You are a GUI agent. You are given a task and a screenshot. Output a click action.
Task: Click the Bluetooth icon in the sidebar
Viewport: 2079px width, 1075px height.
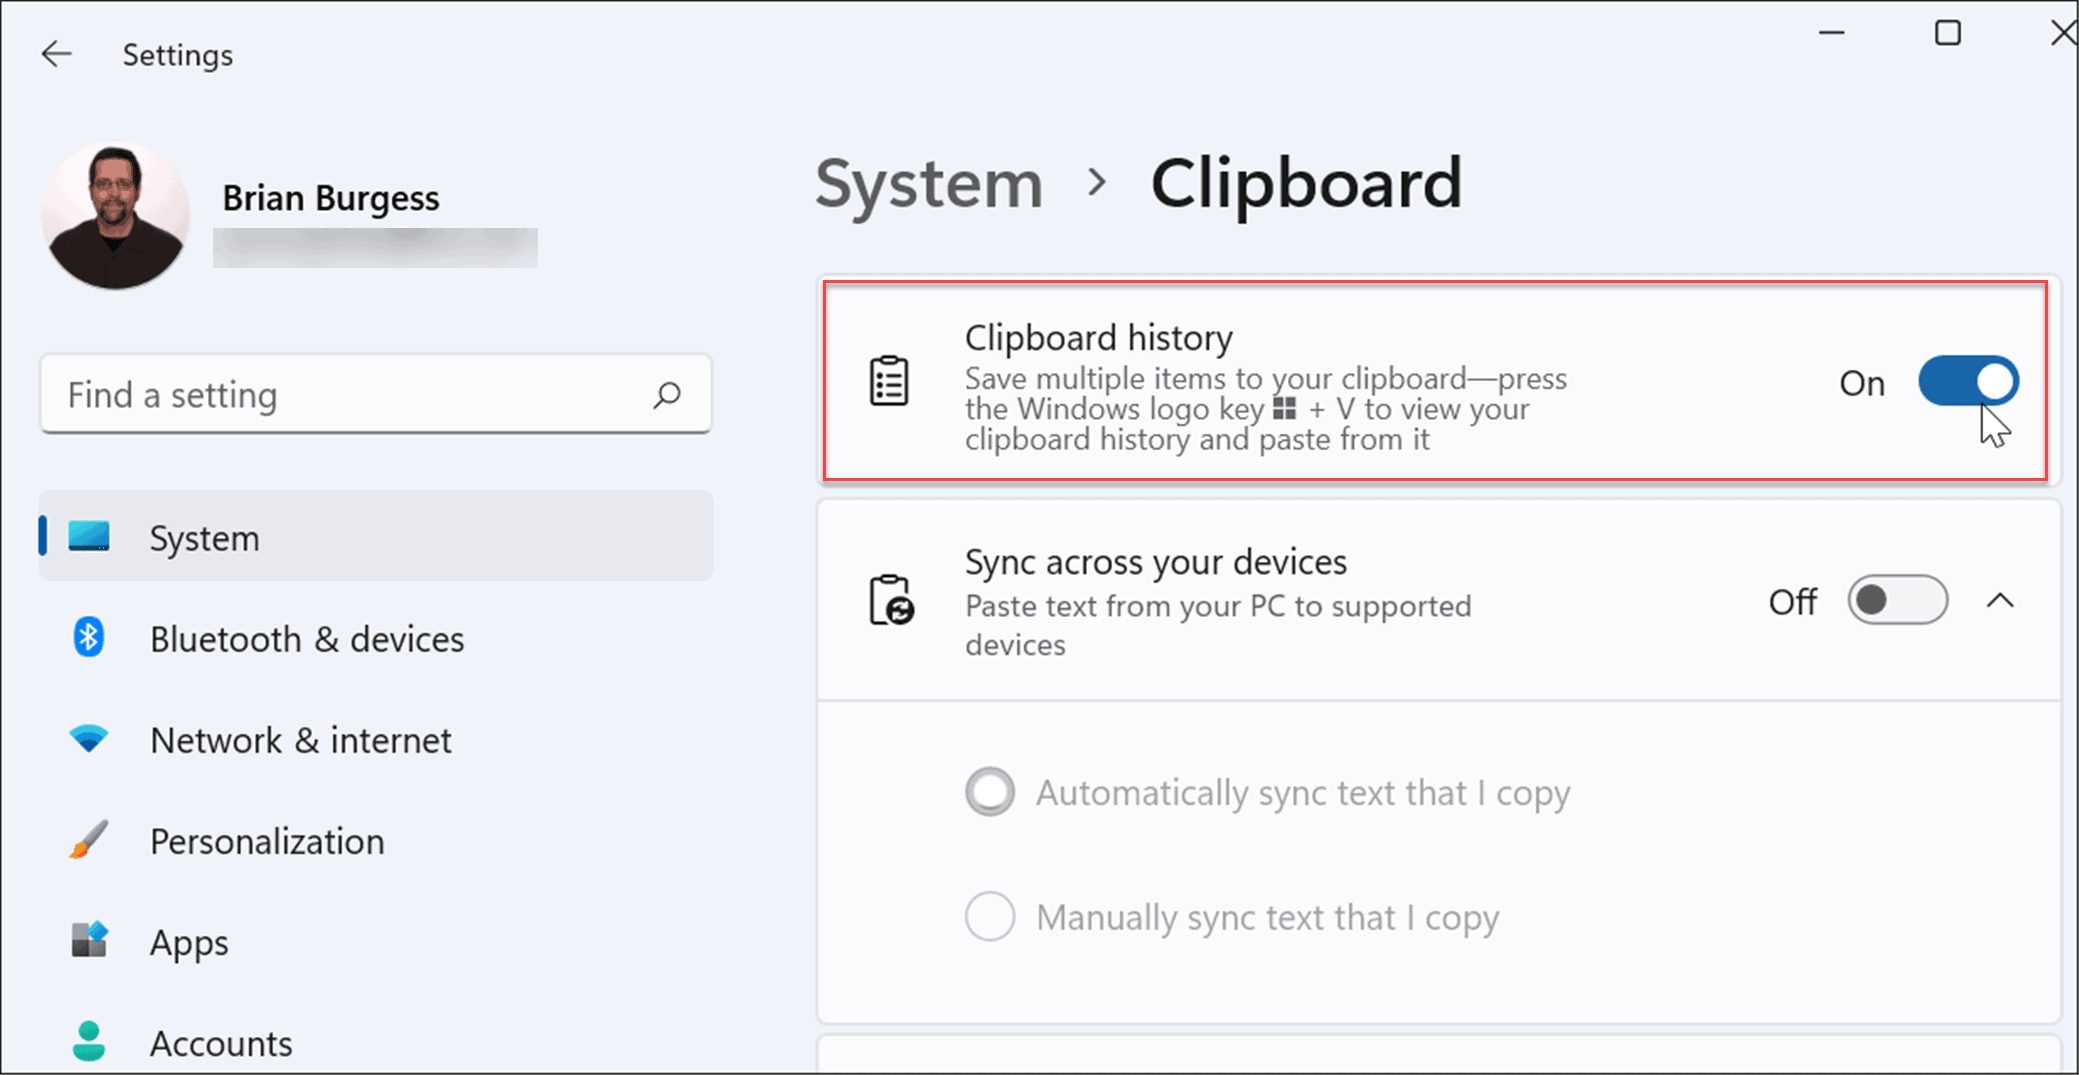[x=88, y=638]
